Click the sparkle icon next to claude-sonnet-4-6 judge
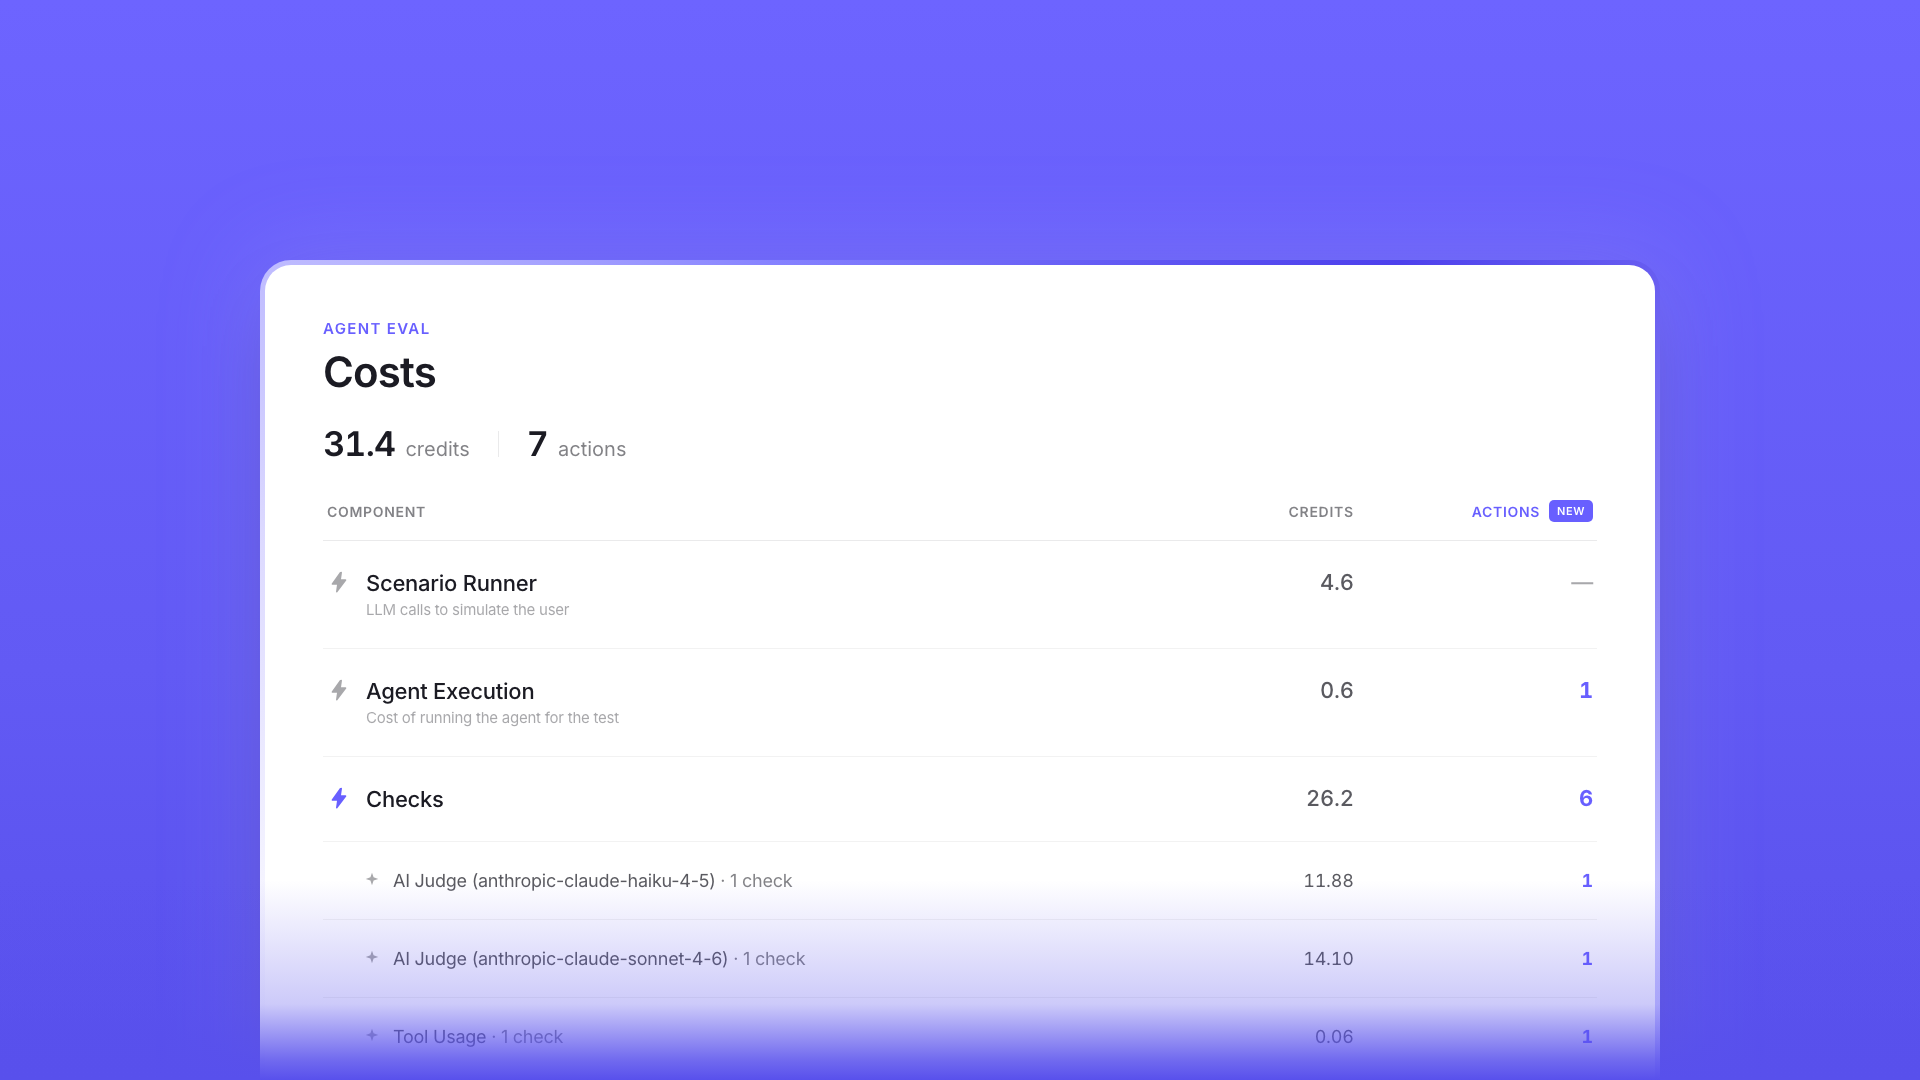The height and width of the screenshot is (1080, 1920). [x=372, y=958]
